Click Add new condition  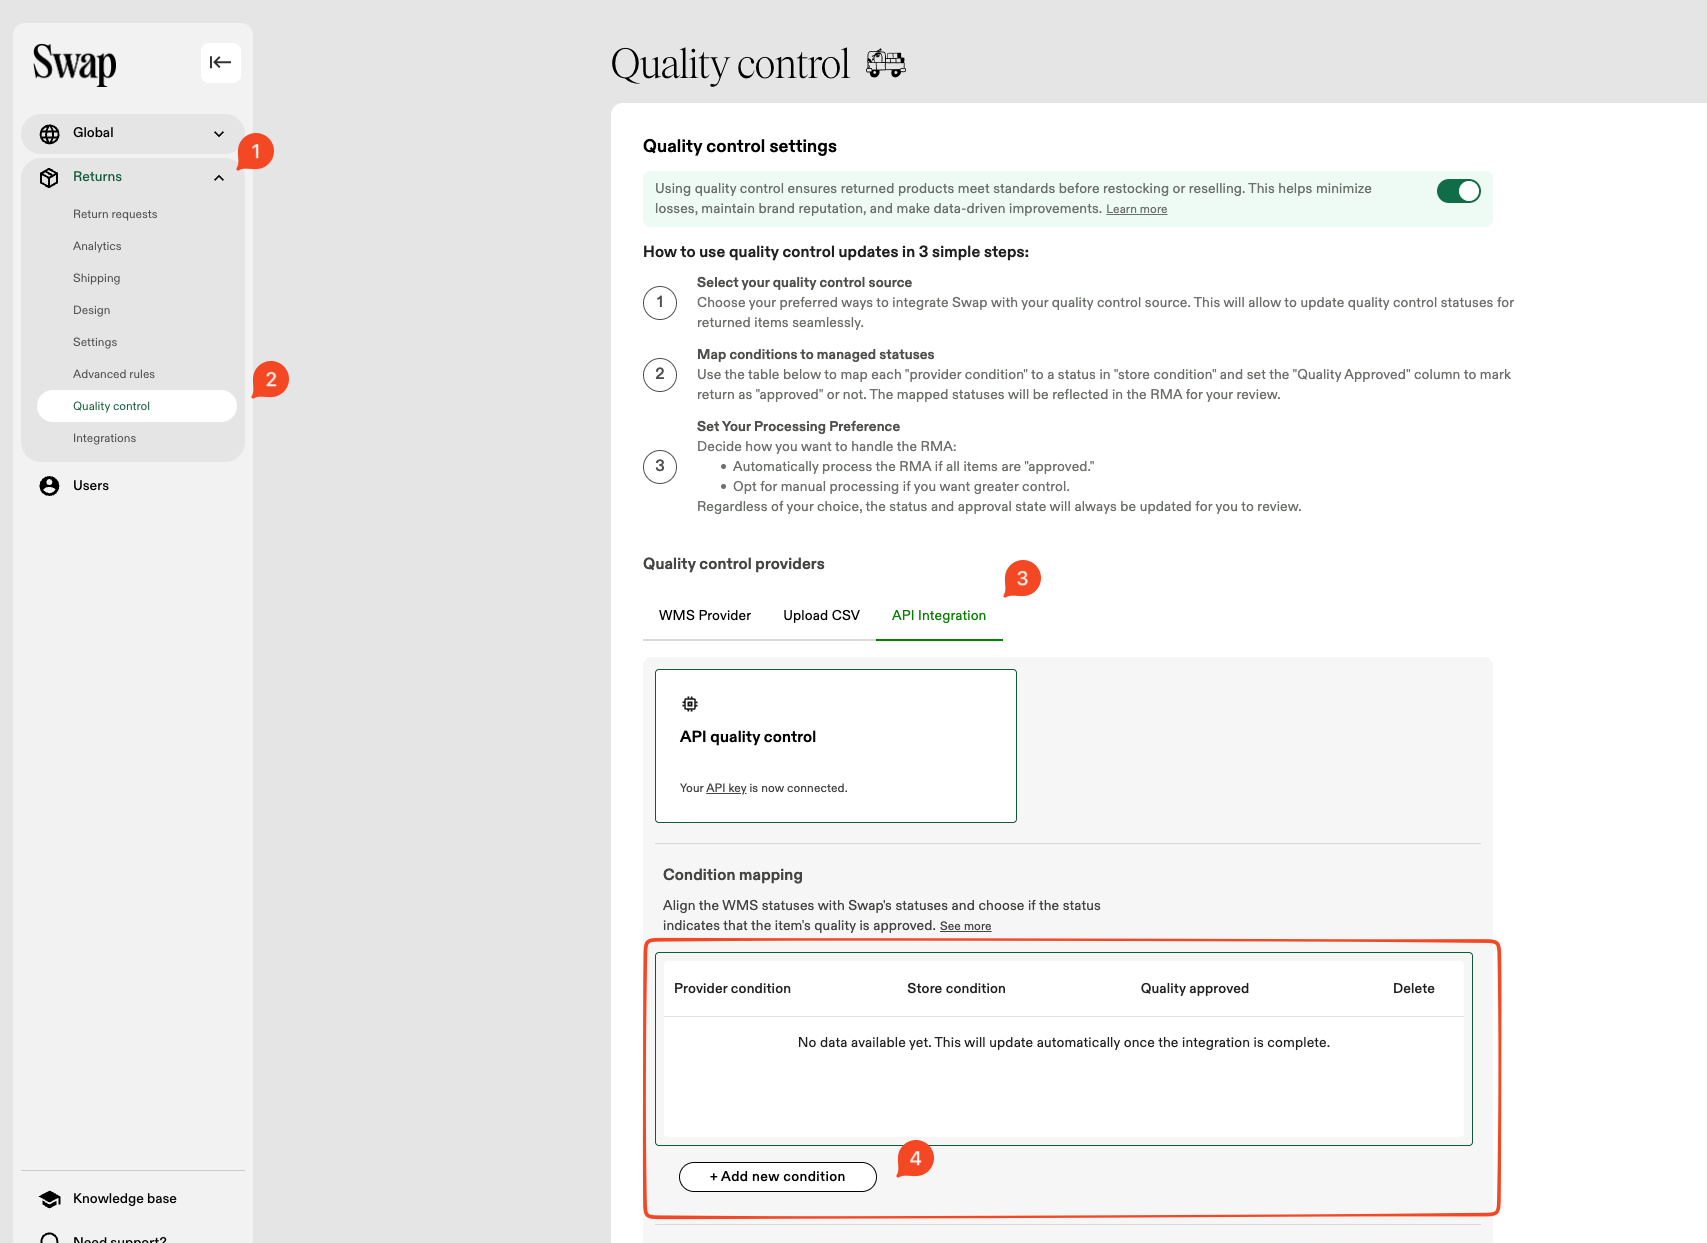pyautogui.click(x=777, y=1176)
